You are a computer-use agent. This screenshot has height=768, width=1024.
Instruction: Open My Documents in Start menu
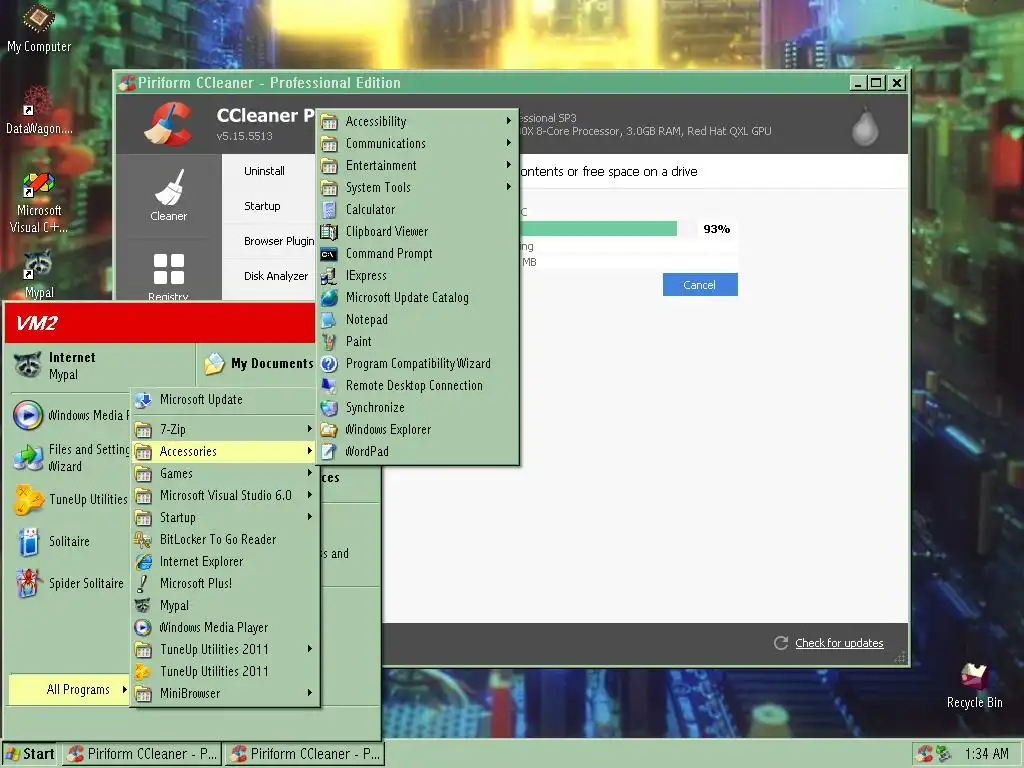click(x=259, y=364)
